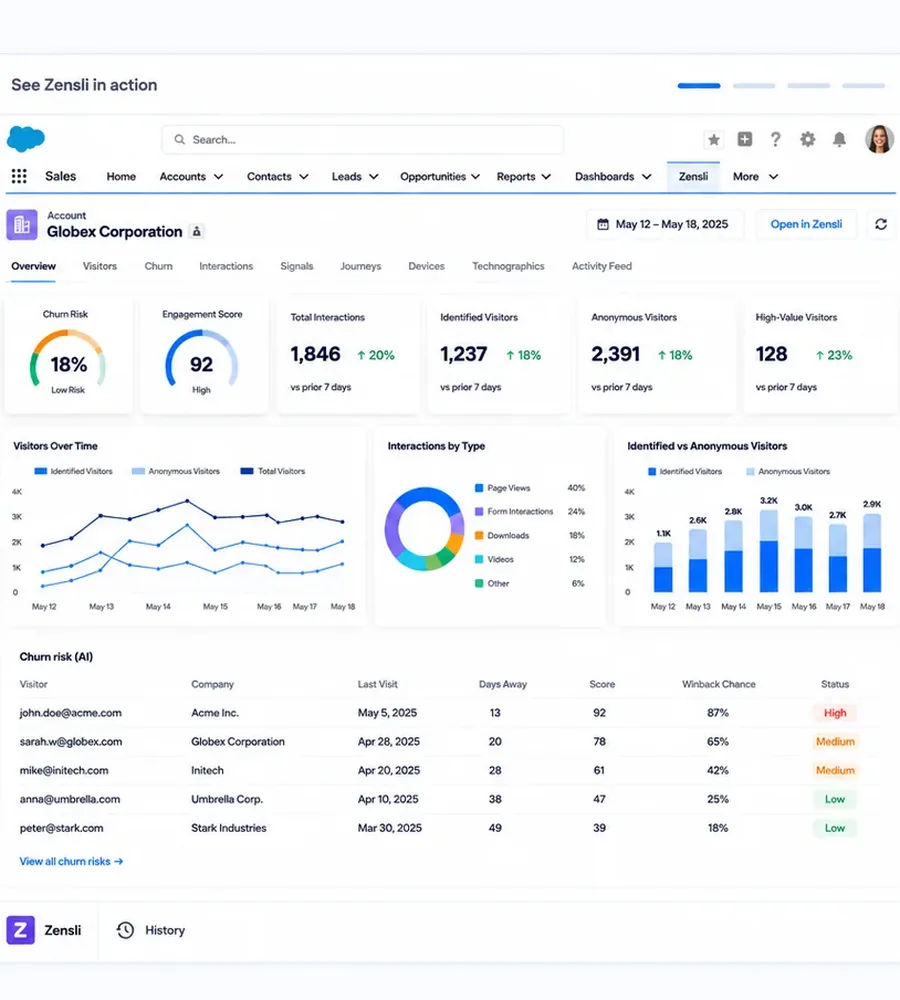The width and height of the screenshot is (900, 1000).
Task: Toggle Total Visitors legend in line chart
Action: (x=272, y=471)
